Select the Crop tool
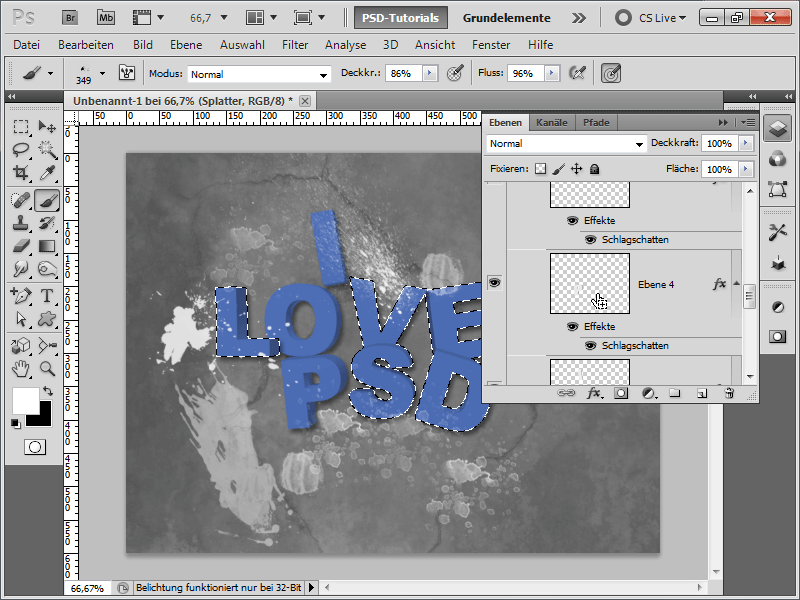The width and height of the screenshot is (800, 600). (x=21, y=173)
